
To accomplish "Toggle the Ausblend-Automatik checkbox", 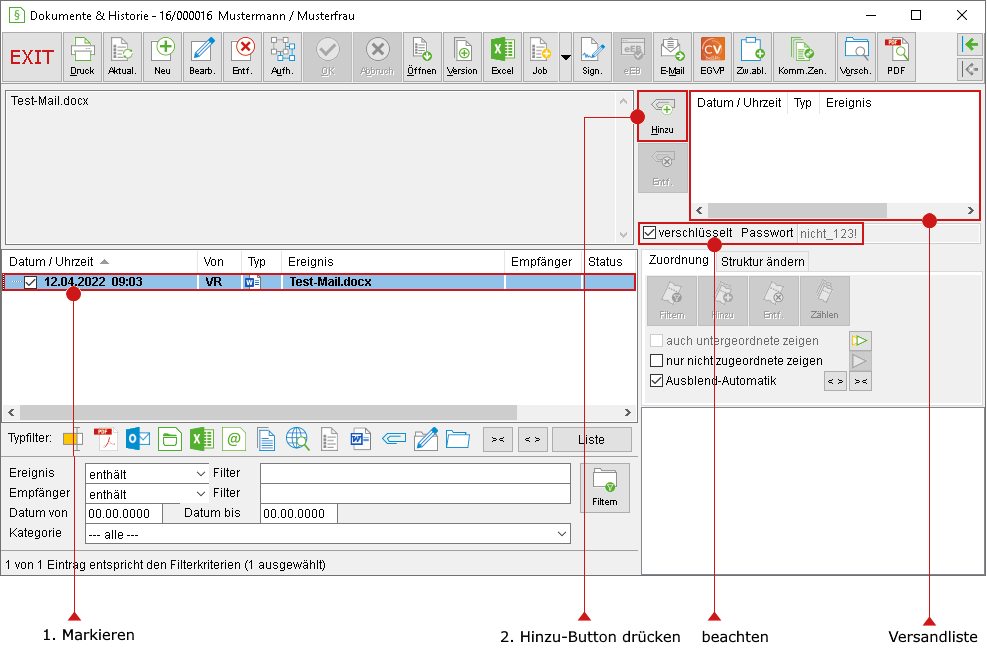I will click(657, 381).
